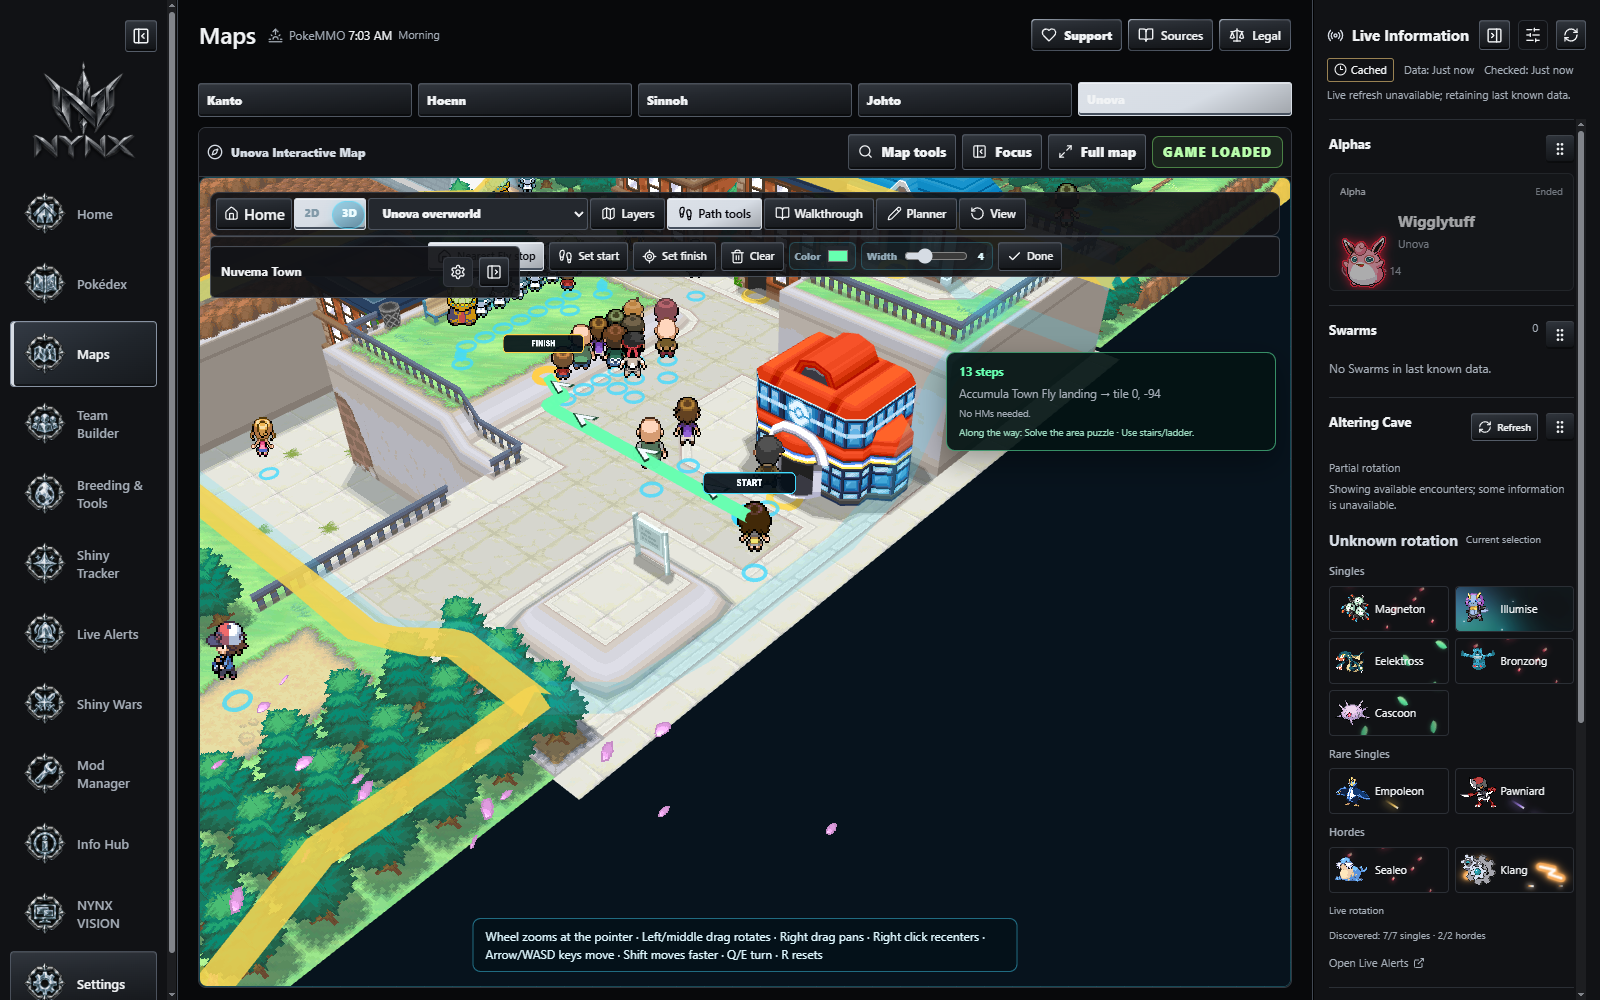
Task: Select Klang horde card
Action: pos(1514,870)
